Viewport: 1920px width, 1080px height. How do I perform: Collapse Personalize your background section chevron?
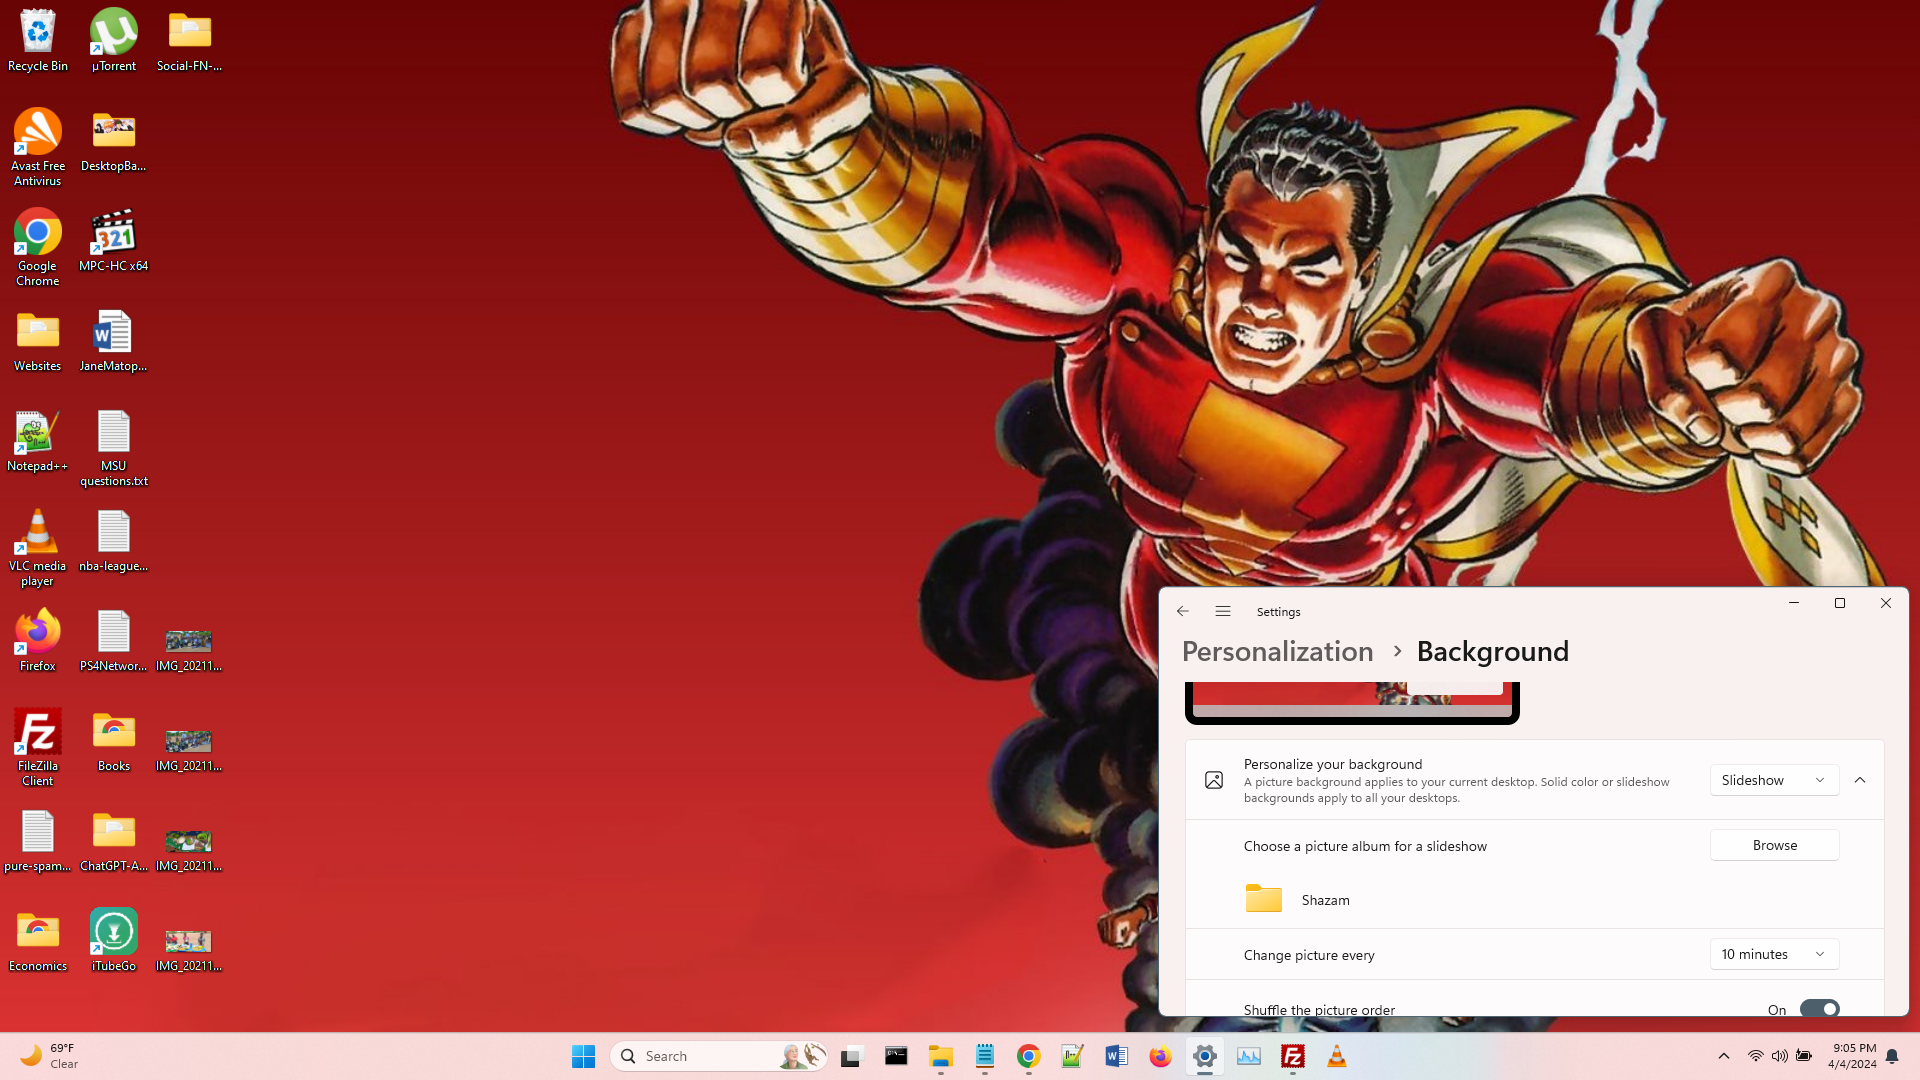[x=1860, y=780]
